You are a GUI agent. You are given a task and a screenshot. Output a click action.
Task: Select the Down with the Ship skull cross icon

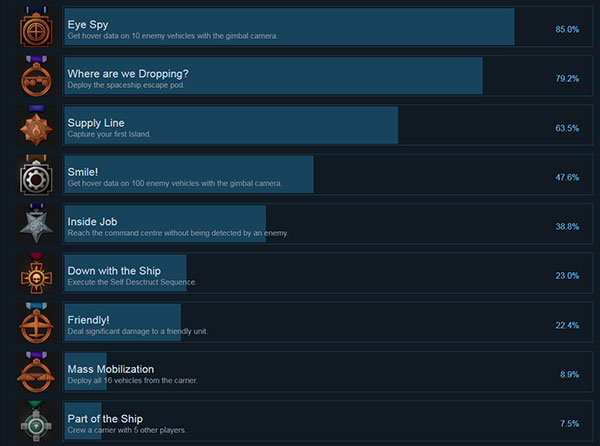click(x=36, y=273)
